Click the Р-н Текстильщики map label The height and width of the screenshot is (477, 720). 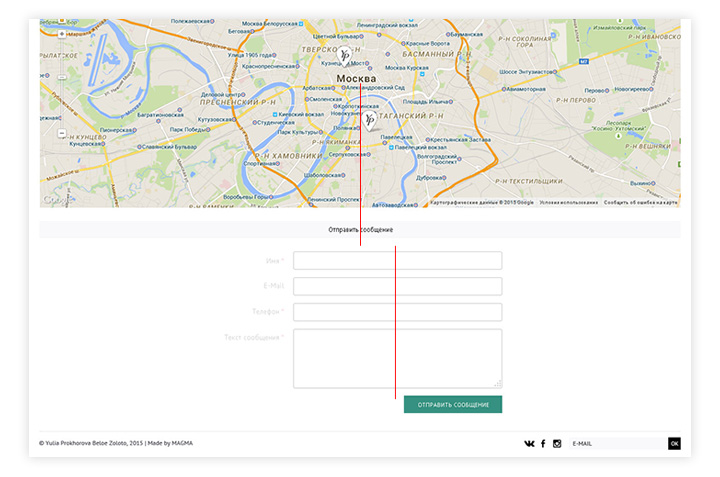point(529,181)
